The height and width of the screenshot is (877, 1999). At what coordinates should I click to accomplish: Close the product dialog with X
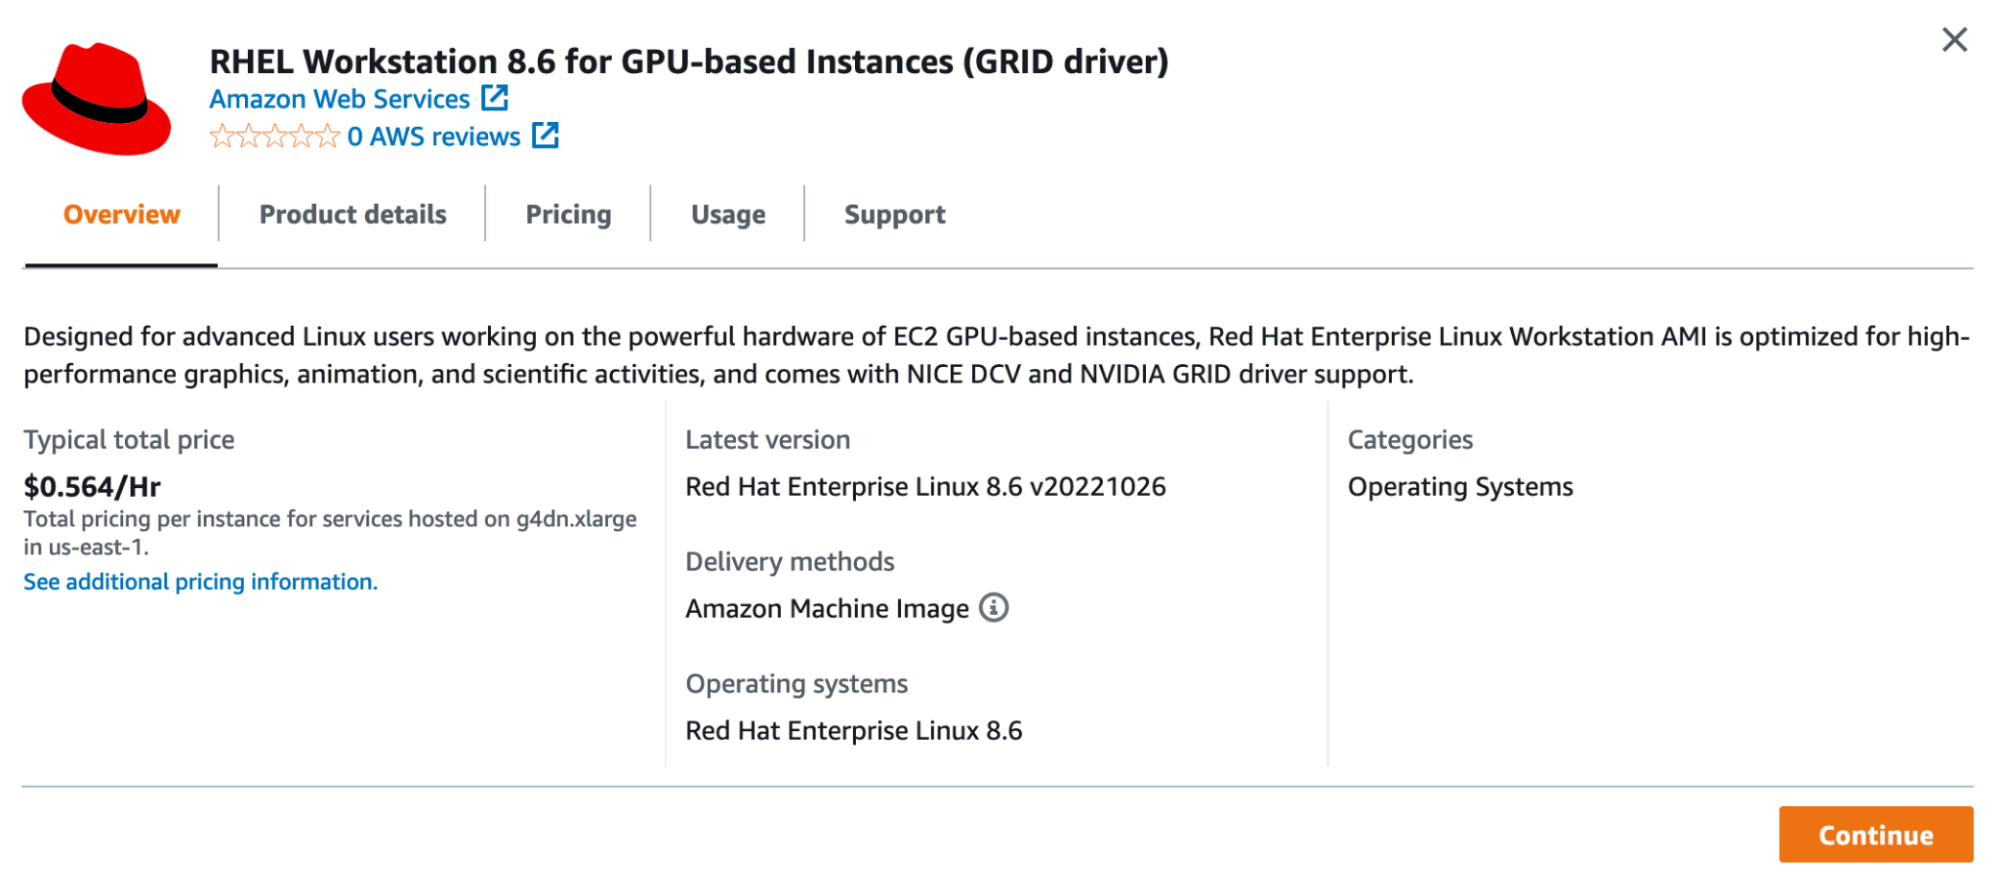(1954, 40)
